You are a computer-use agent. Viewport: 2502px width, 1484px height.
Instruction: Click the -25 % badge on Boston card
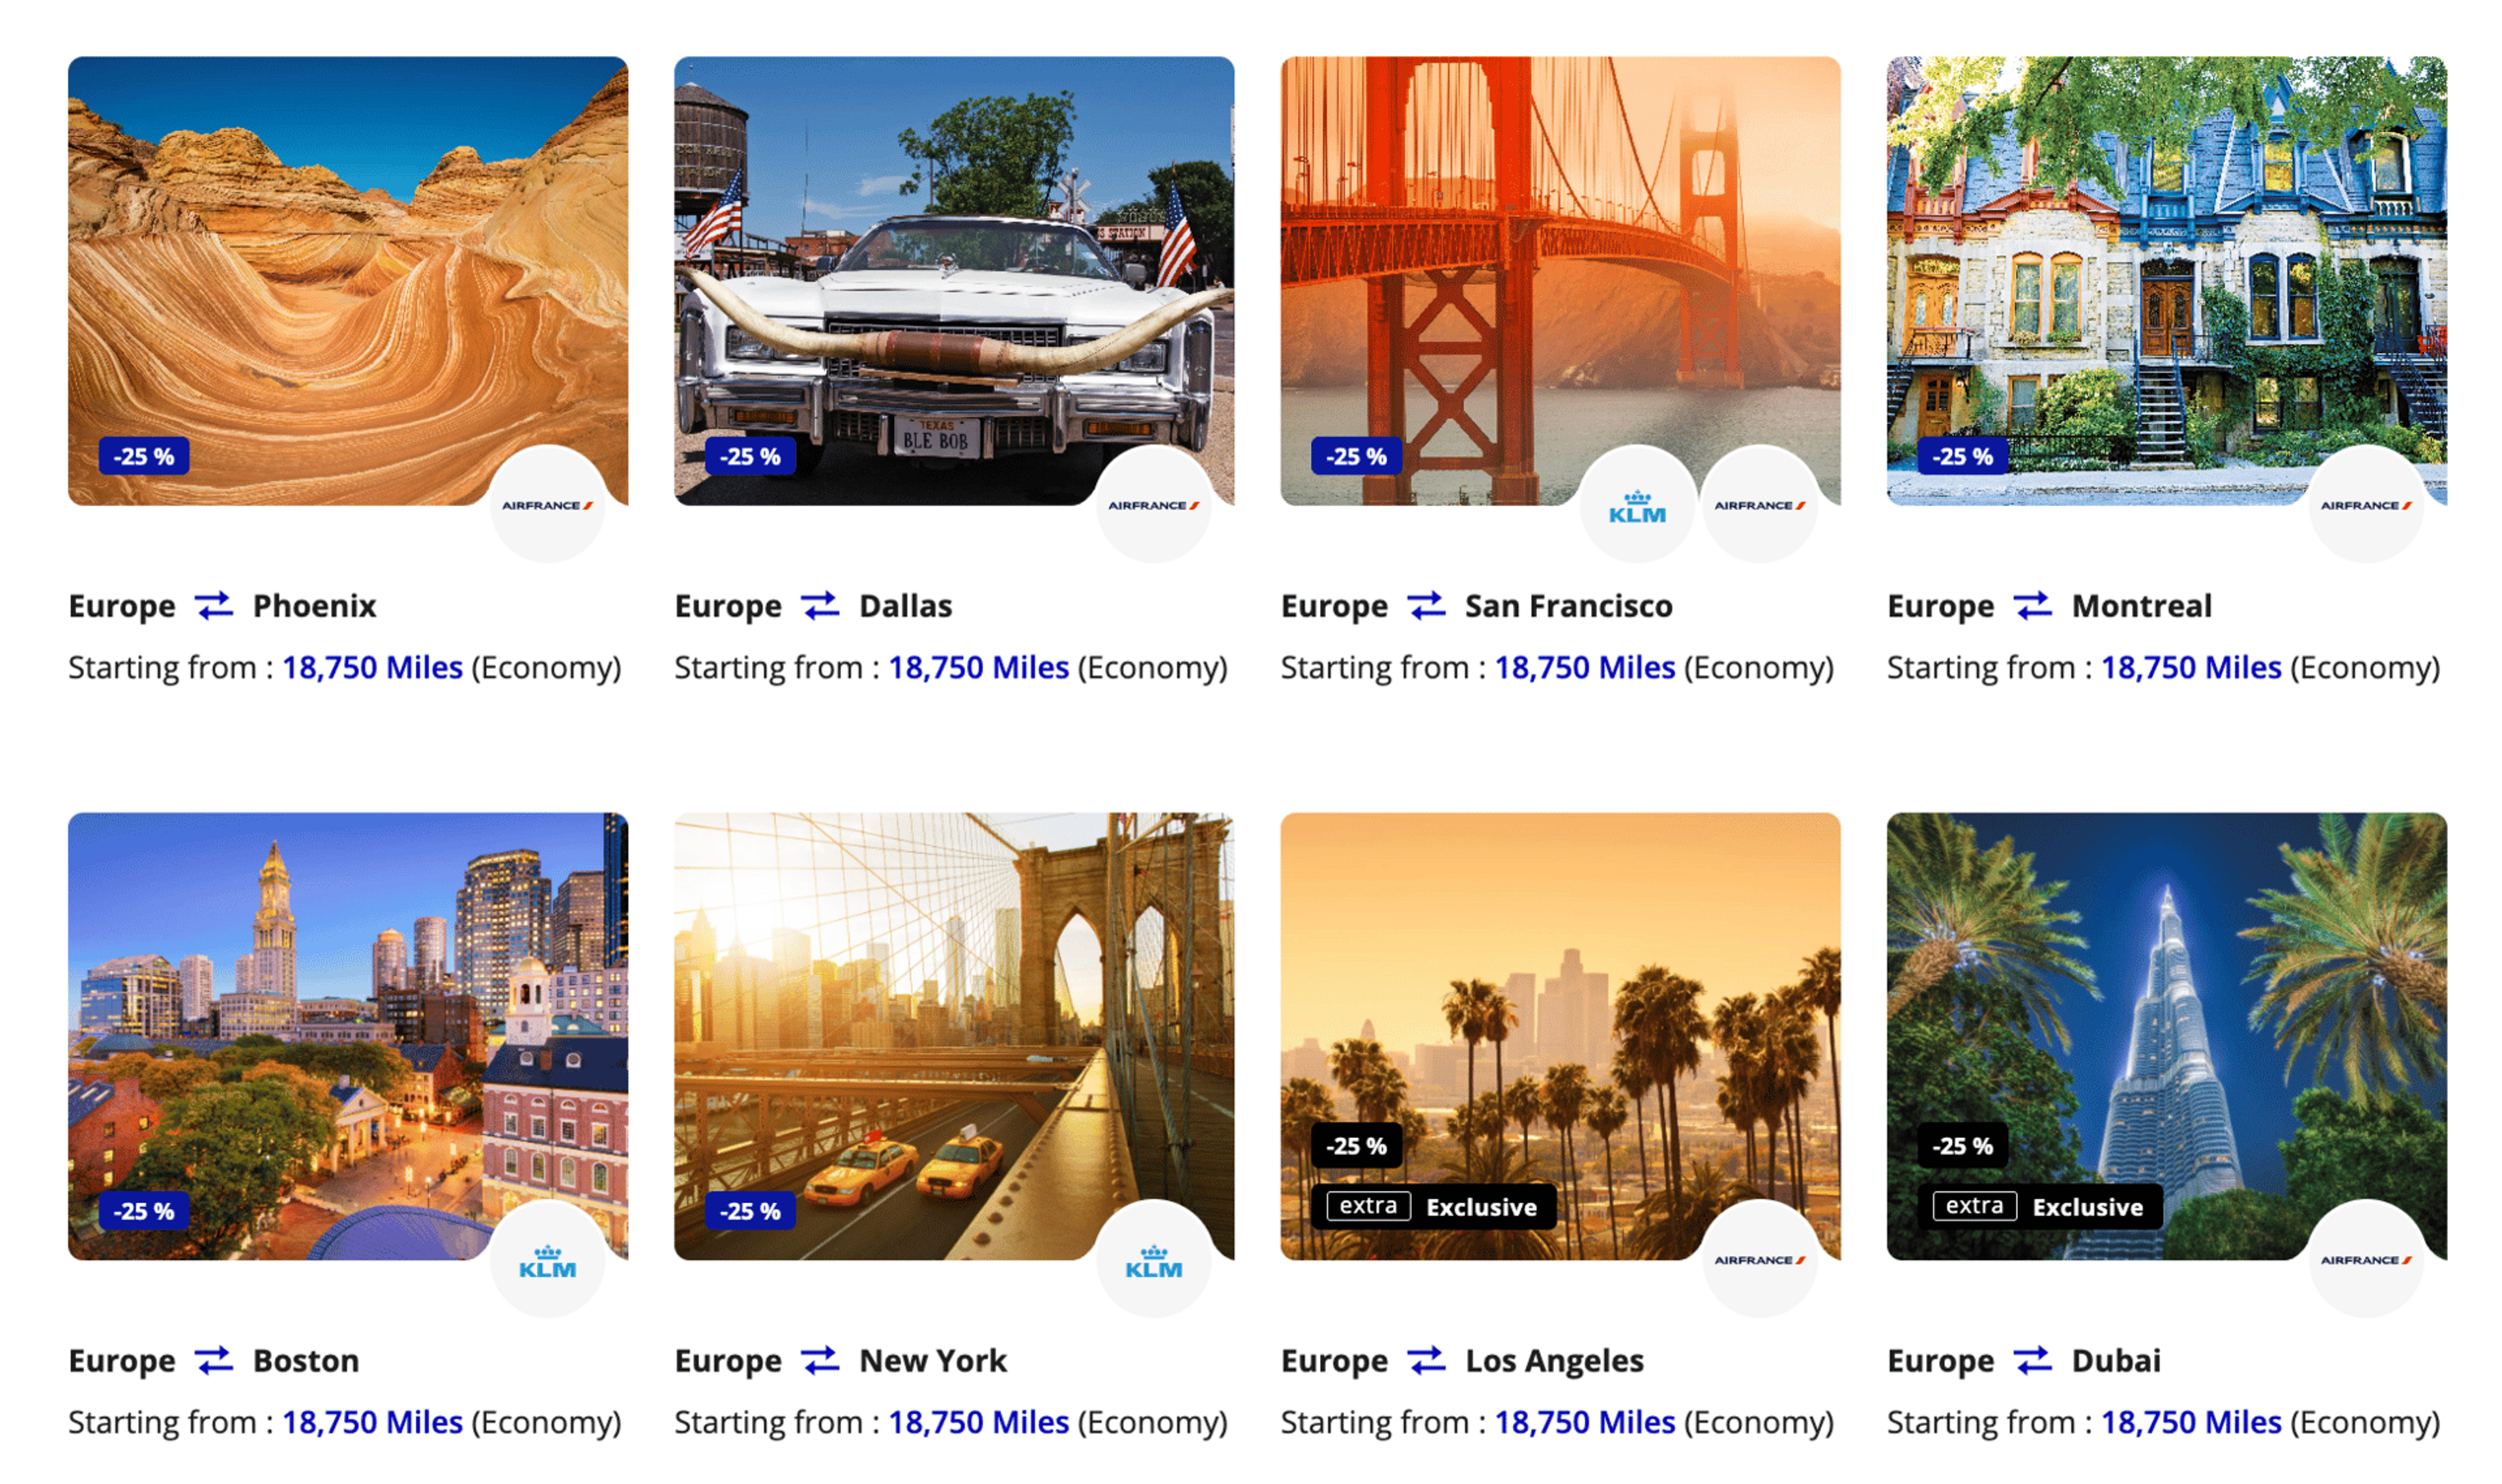coord(144,1212)
